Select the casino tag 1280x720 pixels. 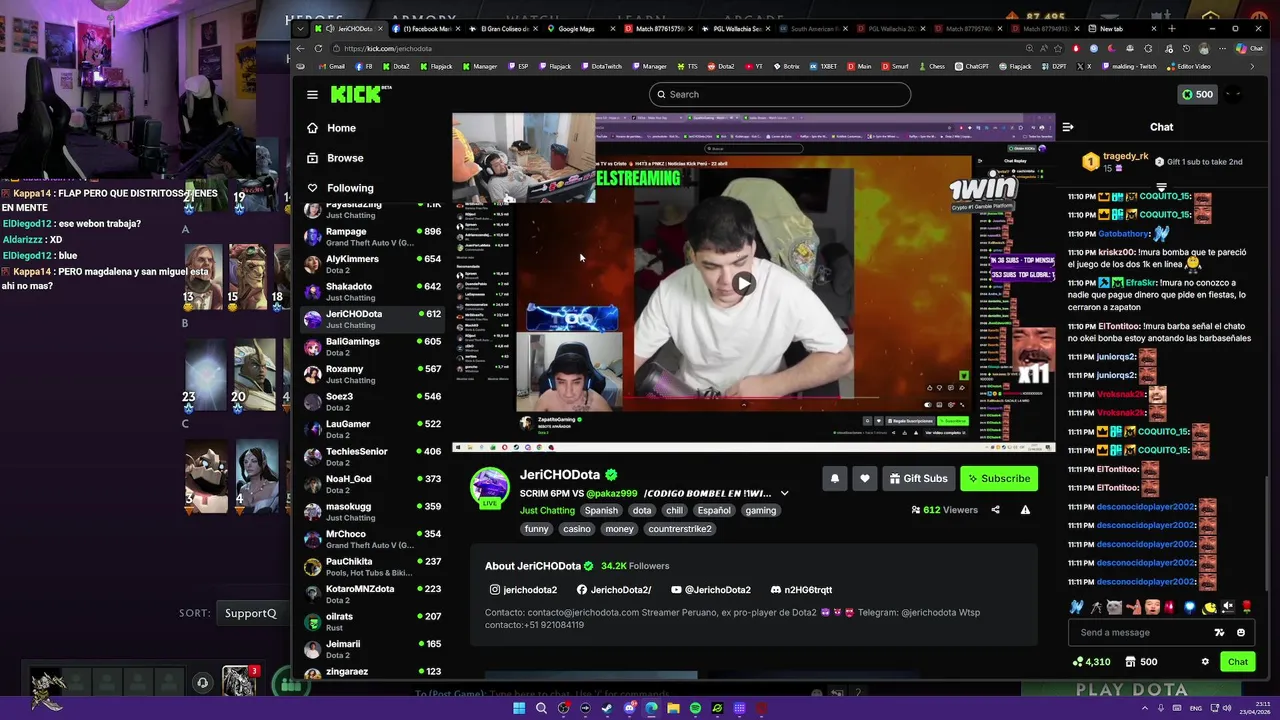(x=576, y=529)
